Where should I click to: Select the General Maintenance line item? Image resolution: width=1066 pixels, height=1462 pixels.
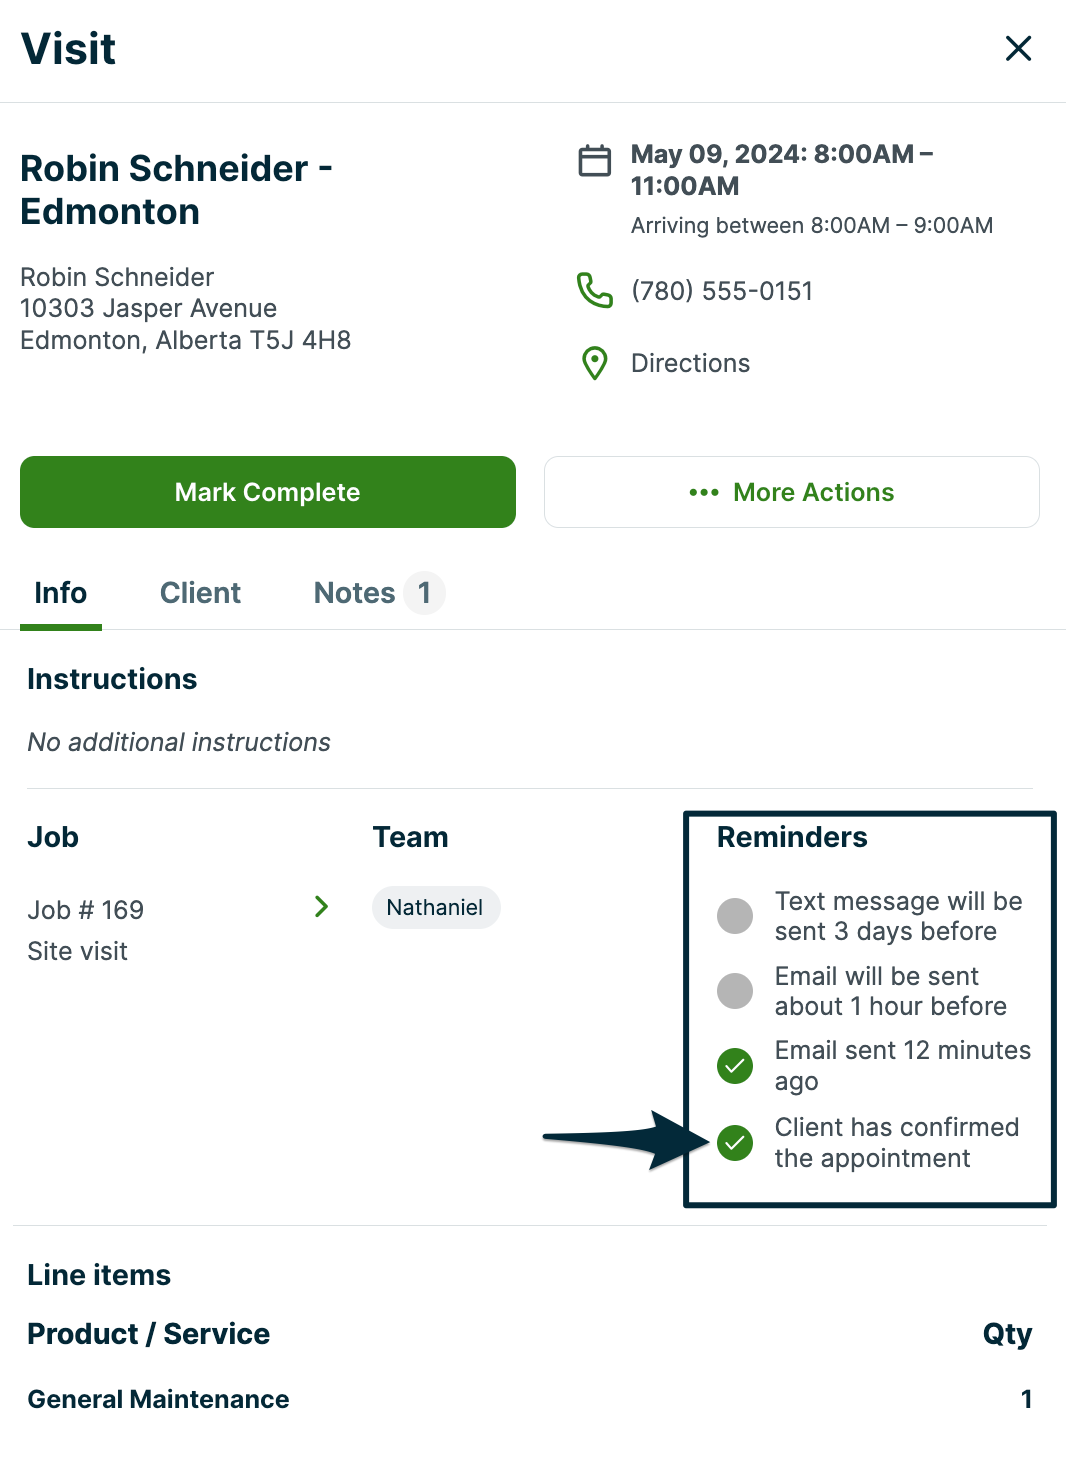pyautogui.click(x=158, y=1399)
